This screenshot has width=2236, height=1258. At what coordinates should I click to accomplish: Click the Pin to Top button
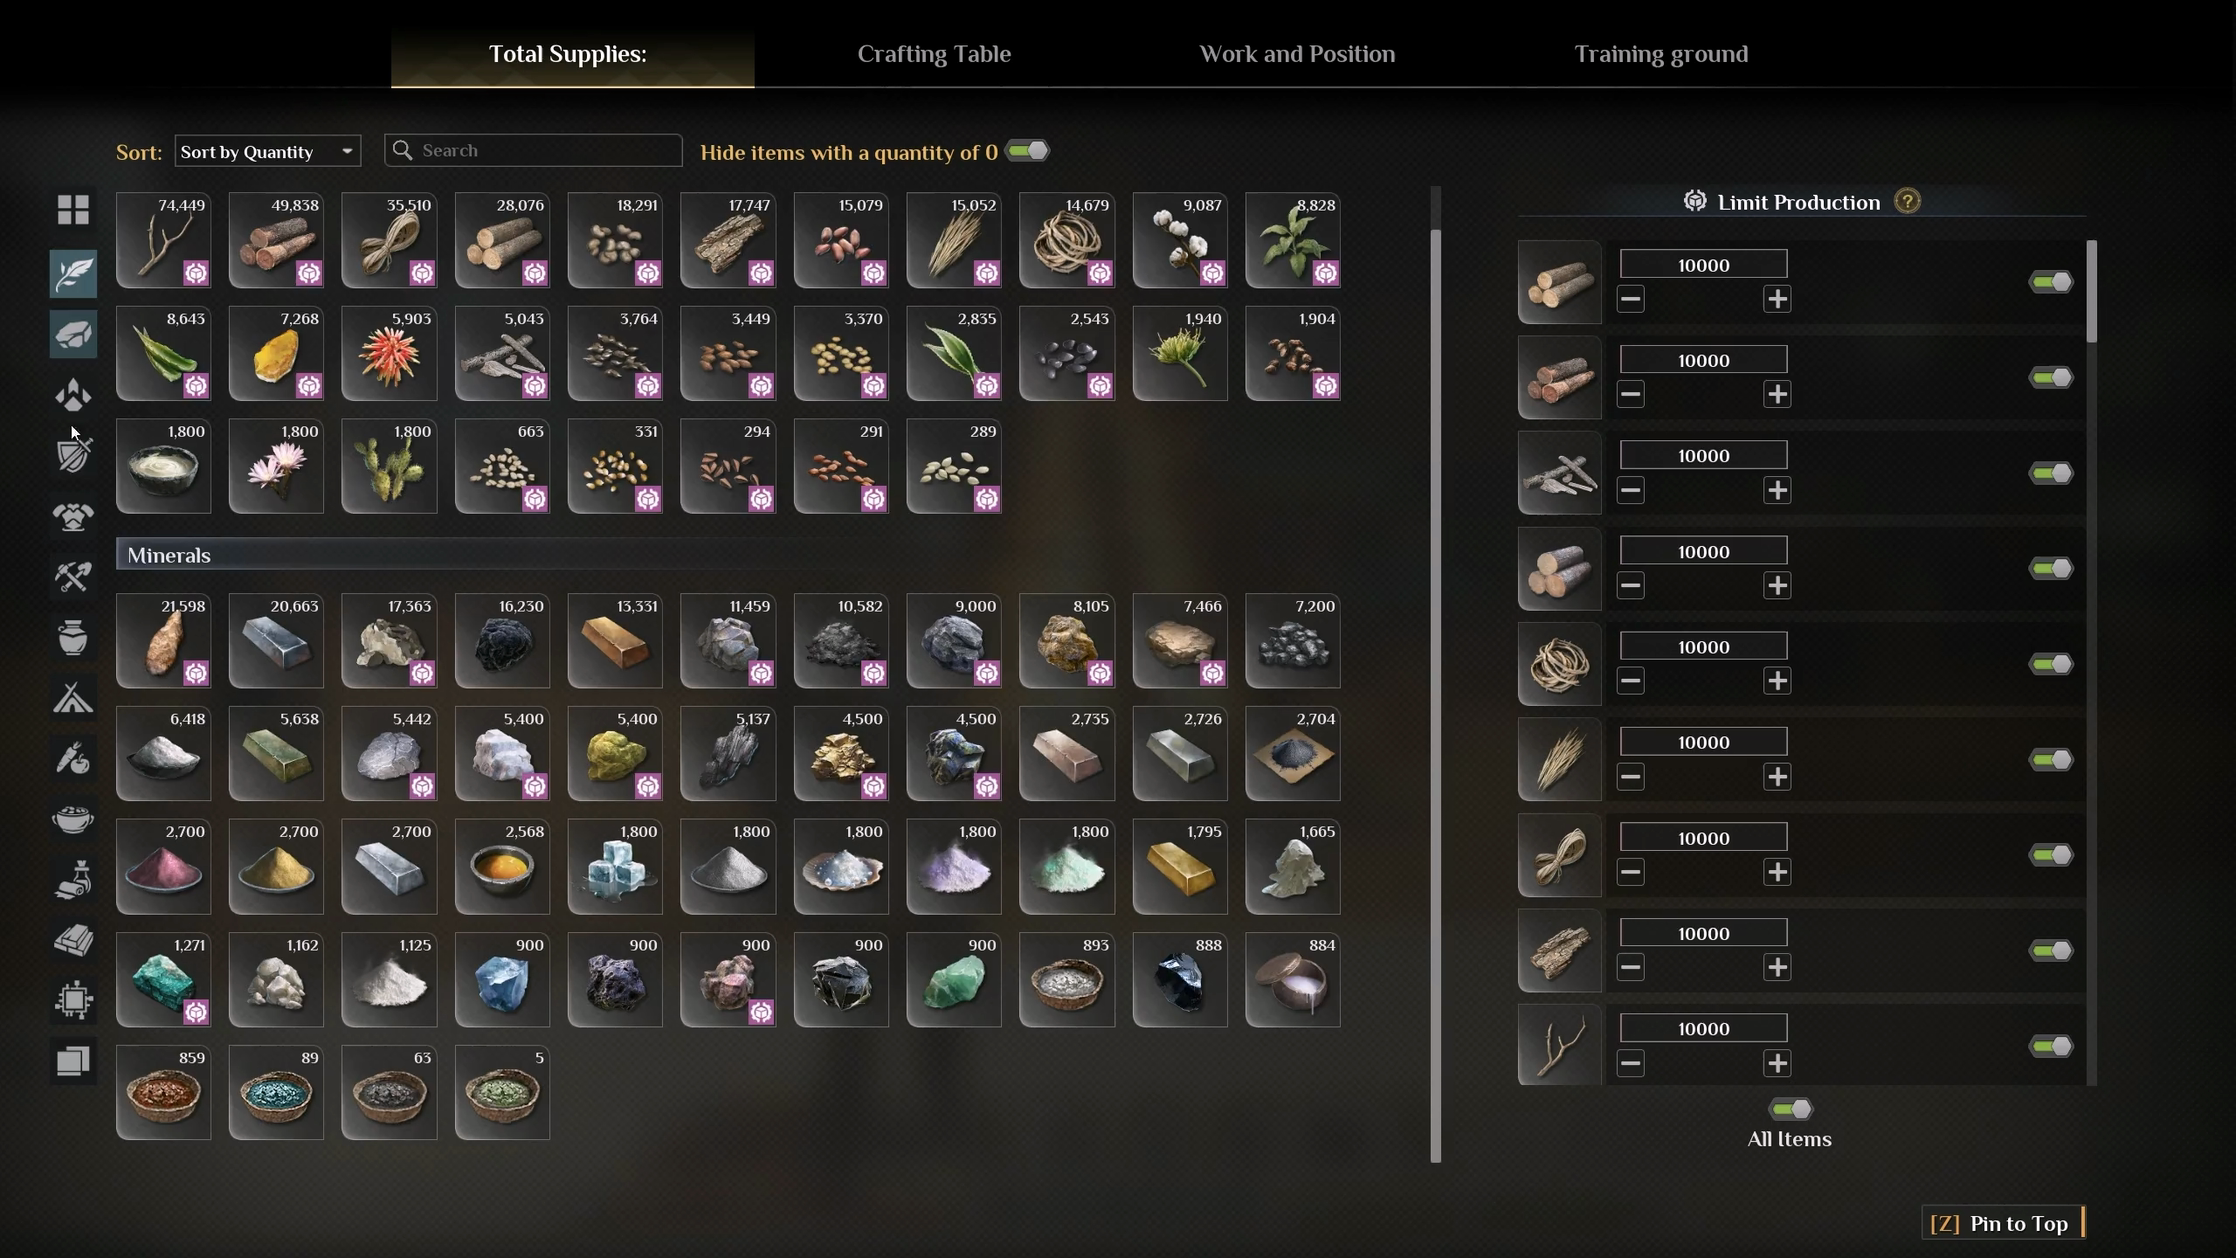(x=2001, y=1223)
